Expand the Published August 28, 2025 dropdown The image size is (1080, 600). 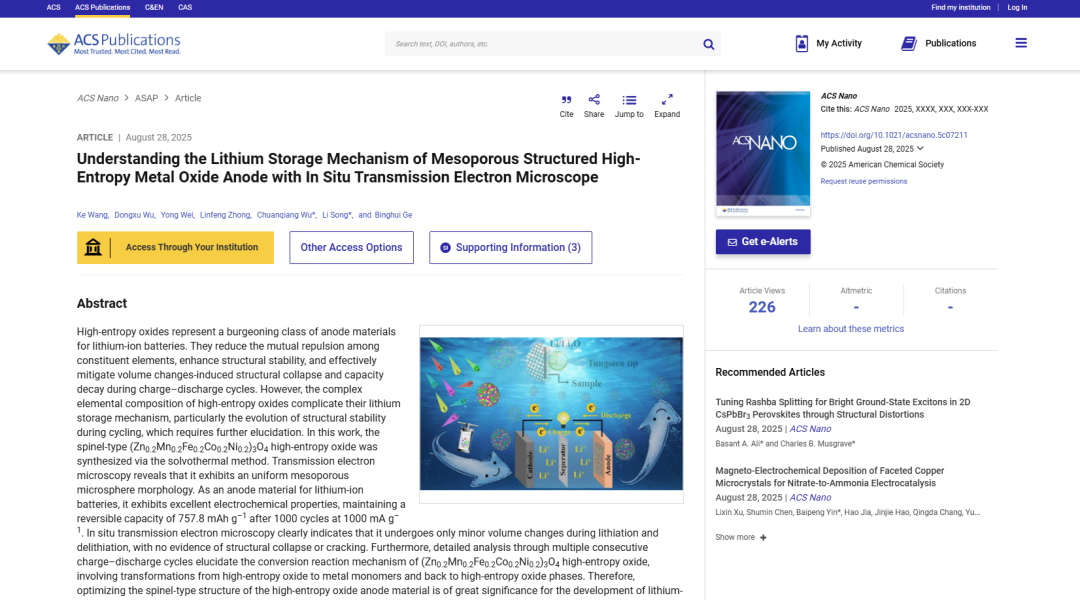tap(920, 149)
